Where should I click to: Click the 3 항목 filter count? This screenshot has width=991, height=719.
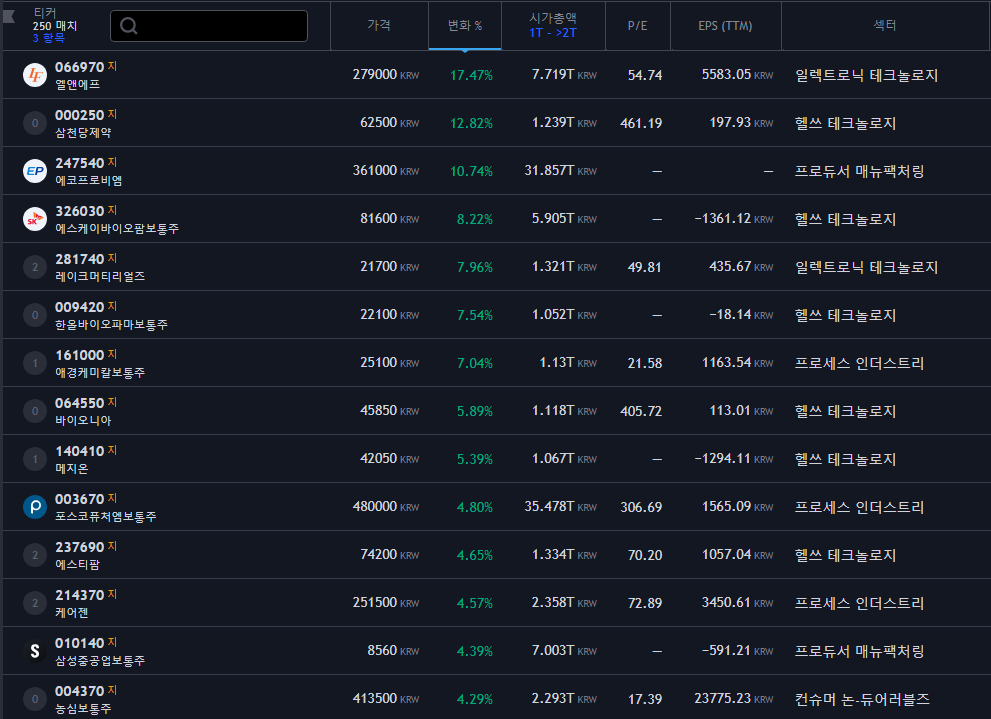(x=48, y=38)
